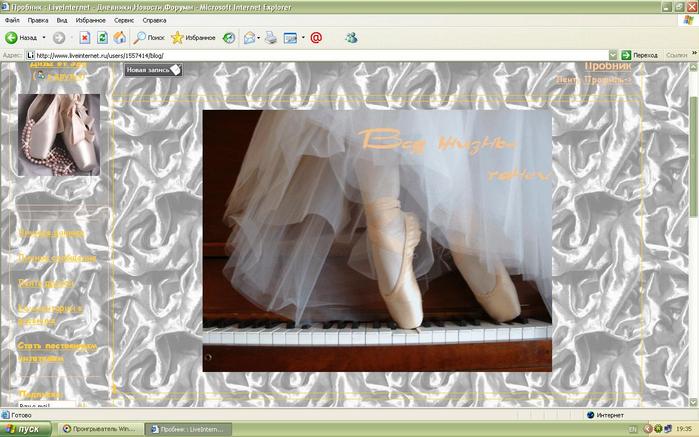Click the red @ toolbar icon

(316, 38)
